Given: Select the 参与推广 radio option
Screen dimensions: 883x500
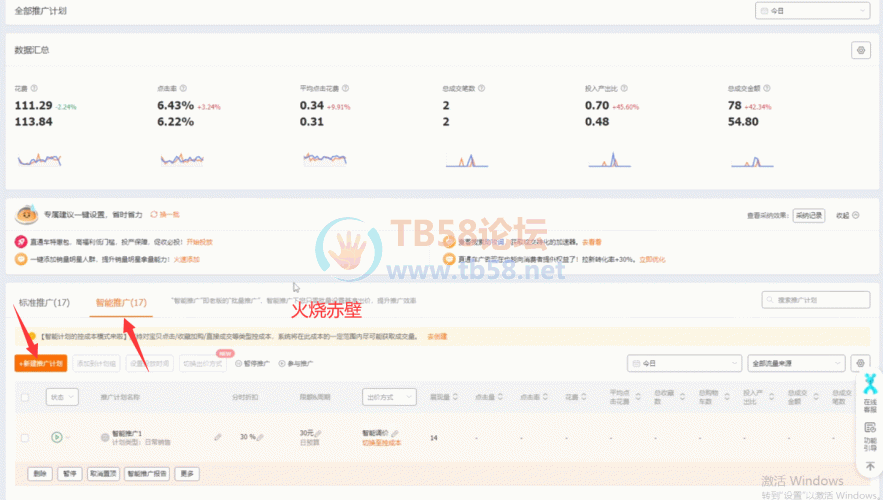Looking at the screenshot, I should tap(299, 363).
